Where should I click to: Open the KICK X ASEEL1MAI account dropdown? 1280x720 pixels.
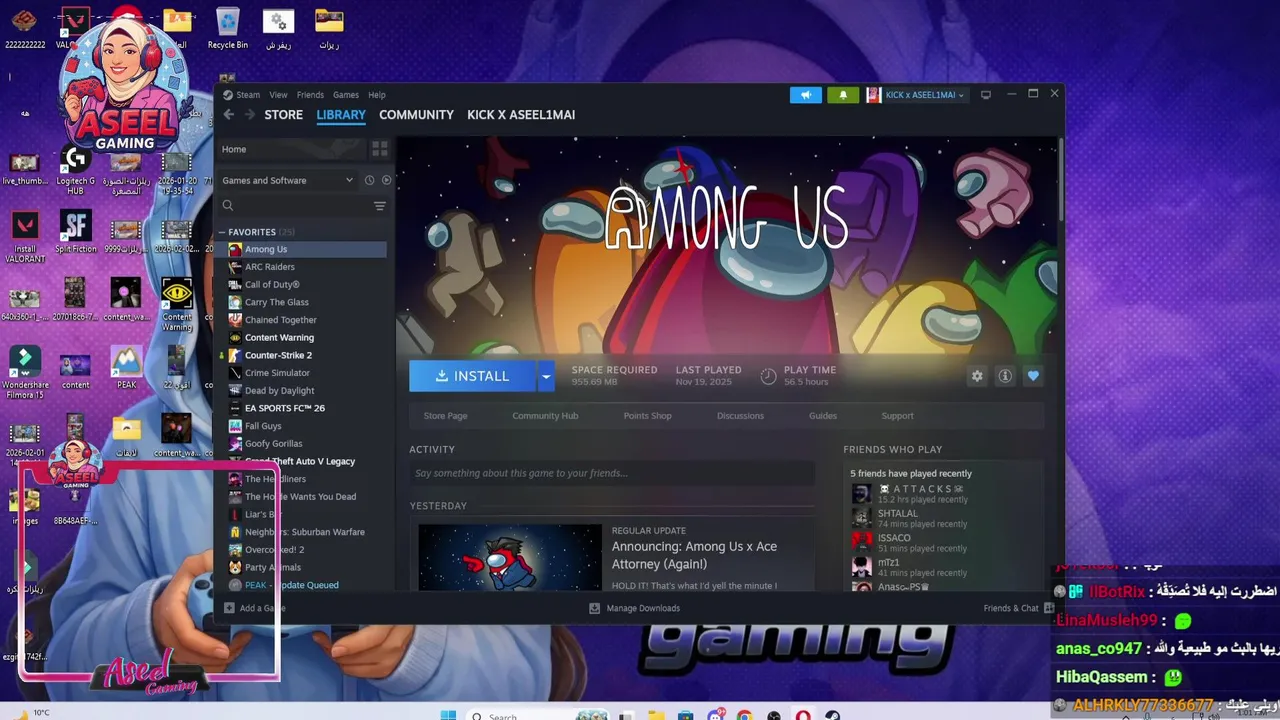[x=916, y=95]
